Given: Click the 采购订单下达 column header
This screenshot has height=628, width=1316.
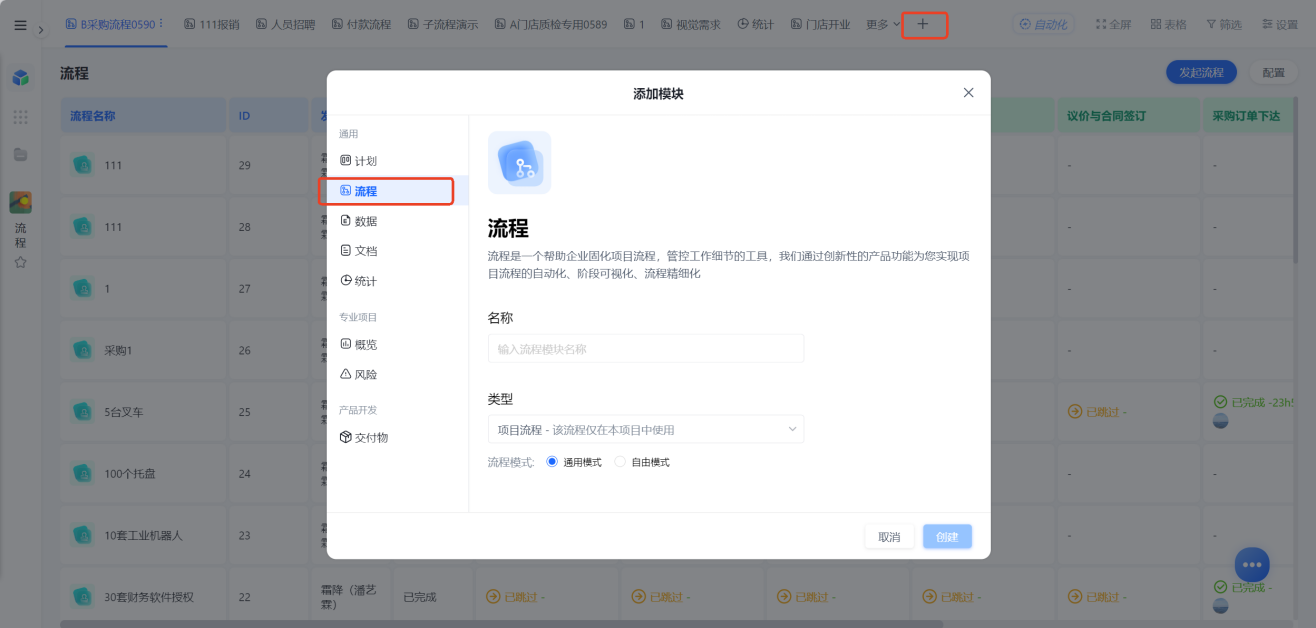Looking at the screenshot, I should (x=1246, y=116).
